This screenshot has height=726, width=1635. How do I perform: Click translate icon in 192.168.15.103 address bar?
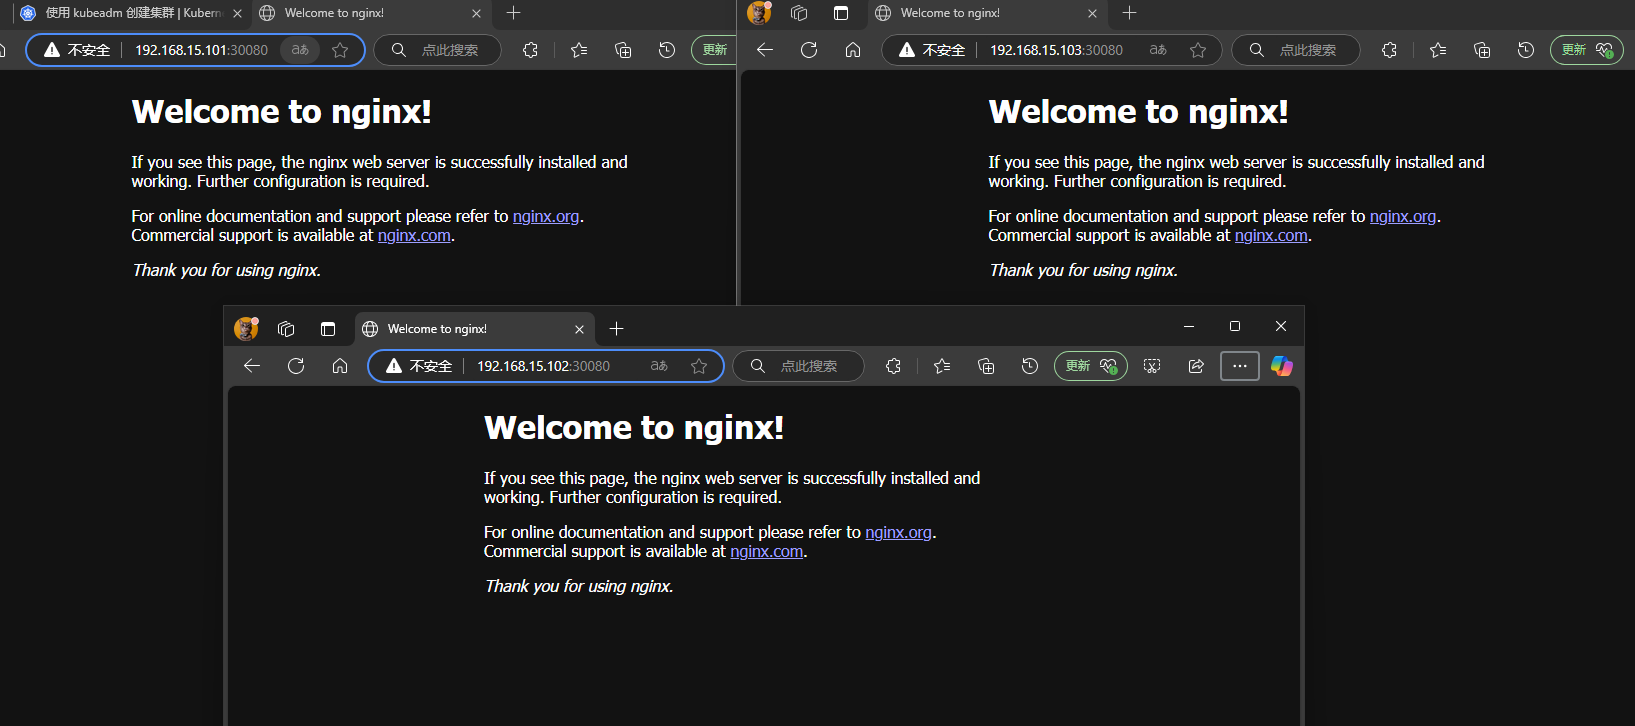[x=1158, y=50]
